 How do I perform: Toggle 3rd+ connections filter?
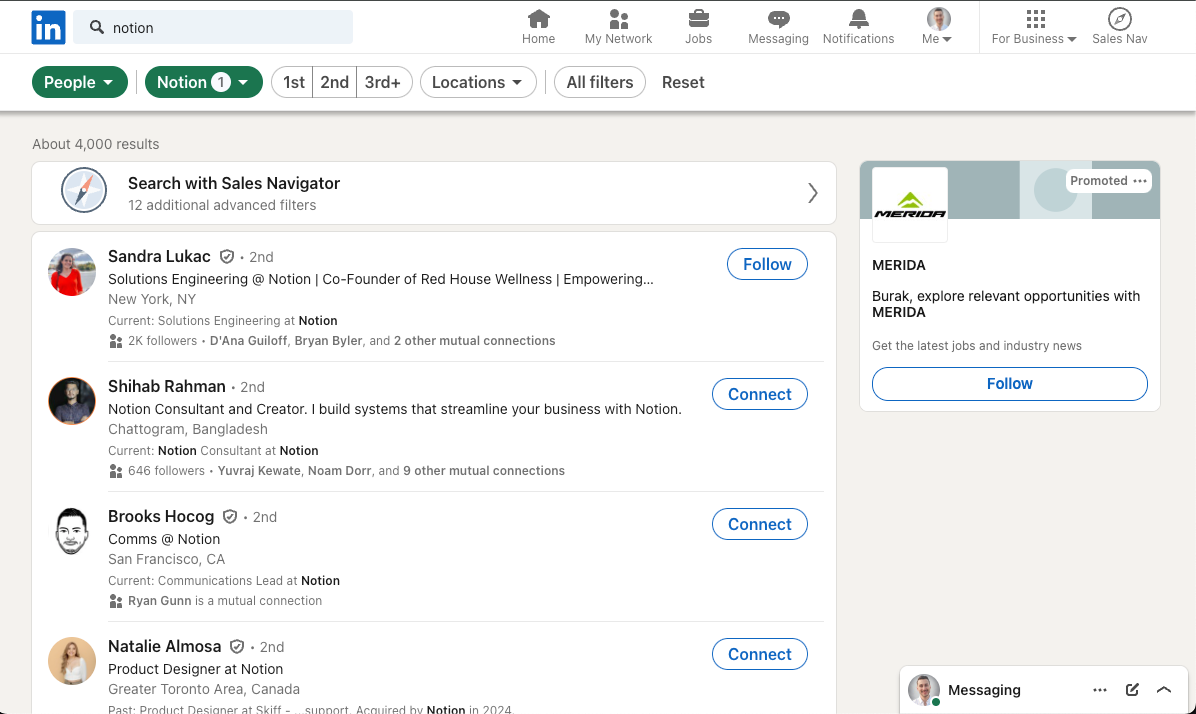383,82
